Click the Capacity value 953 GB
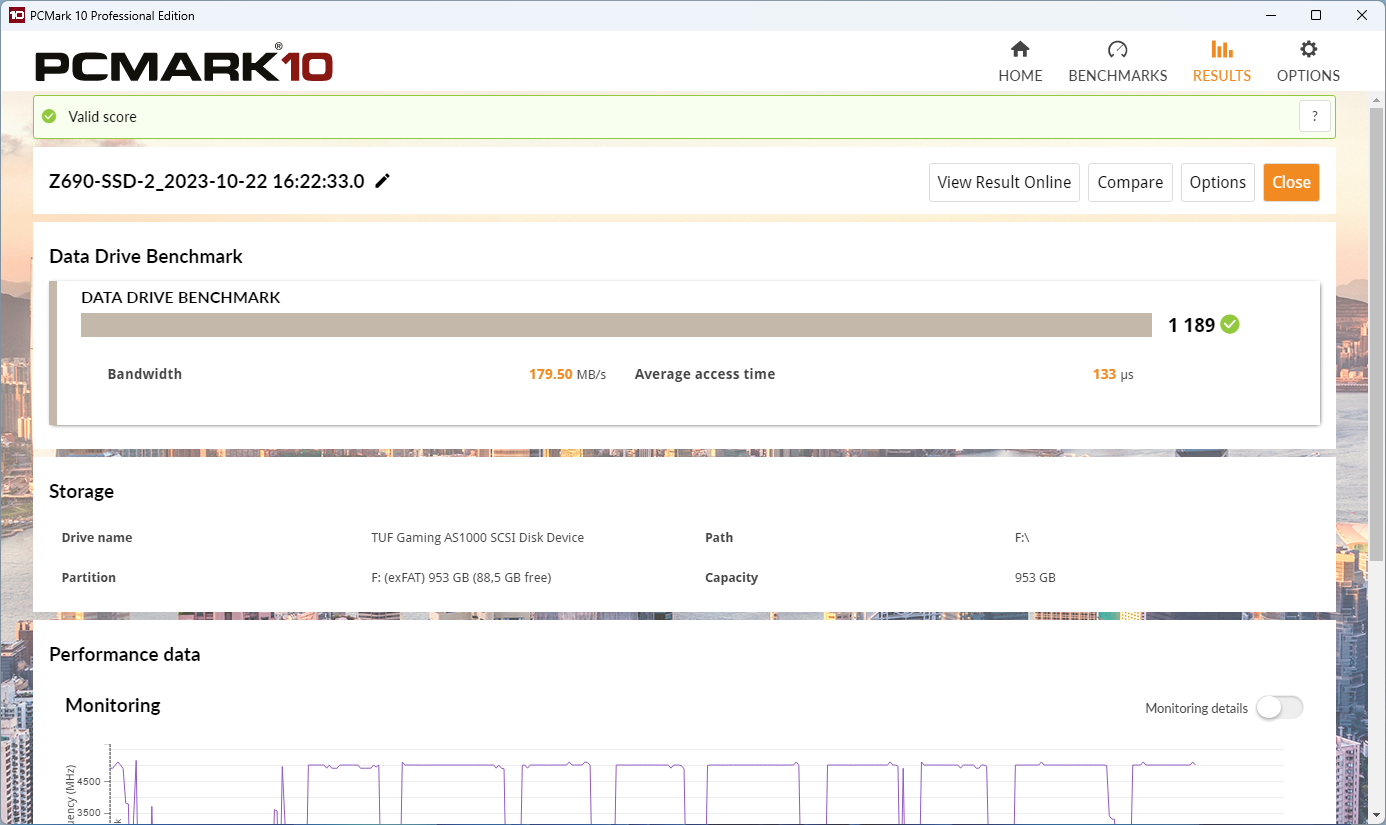 (1035, 577)
